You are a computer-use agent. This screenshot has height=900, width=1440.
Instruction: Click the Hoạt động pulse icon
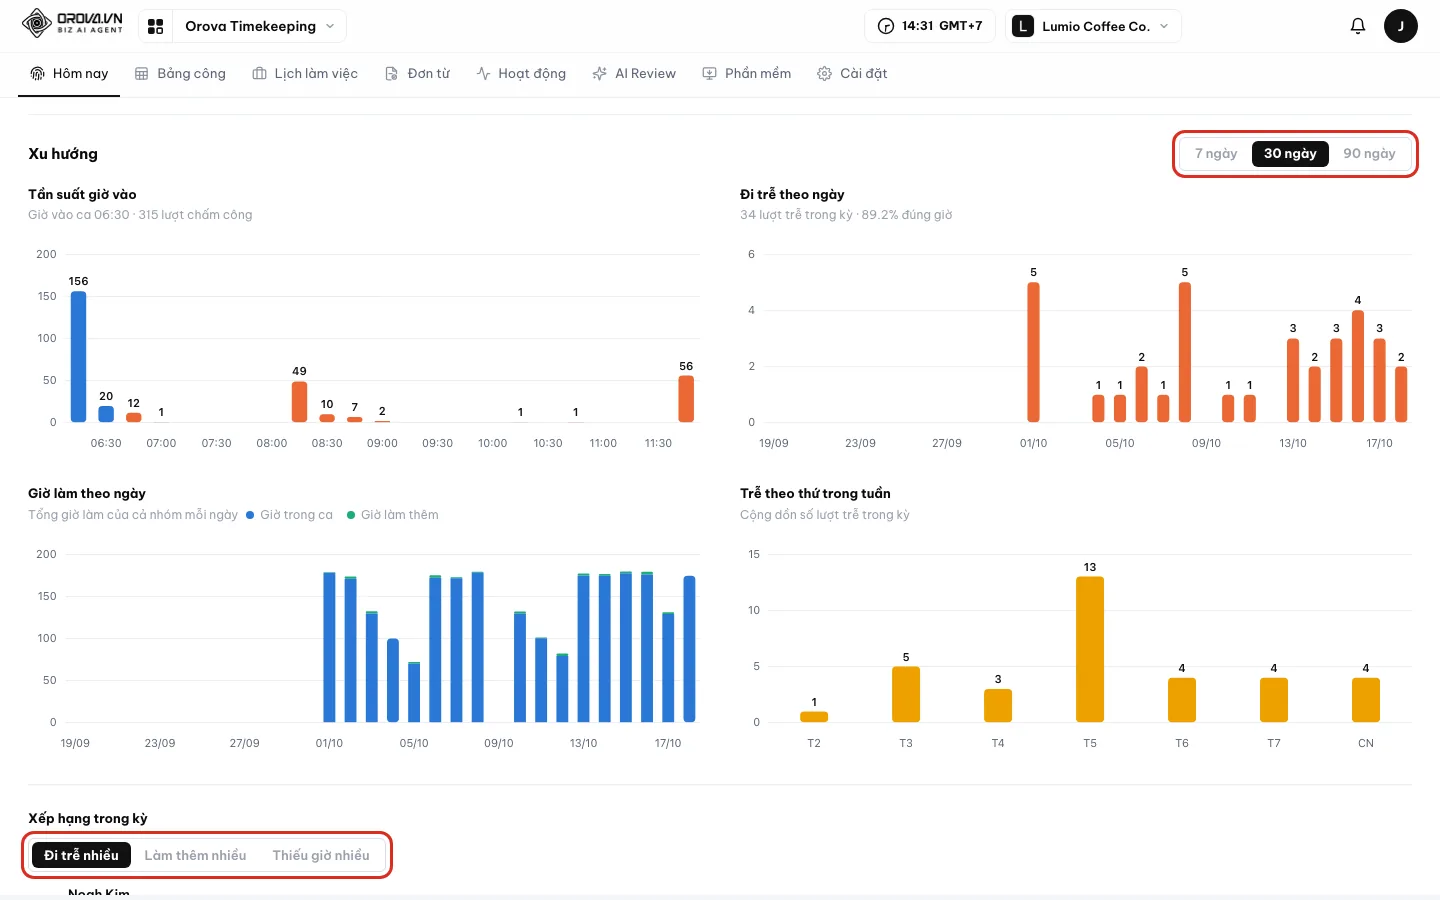(483, 73)
